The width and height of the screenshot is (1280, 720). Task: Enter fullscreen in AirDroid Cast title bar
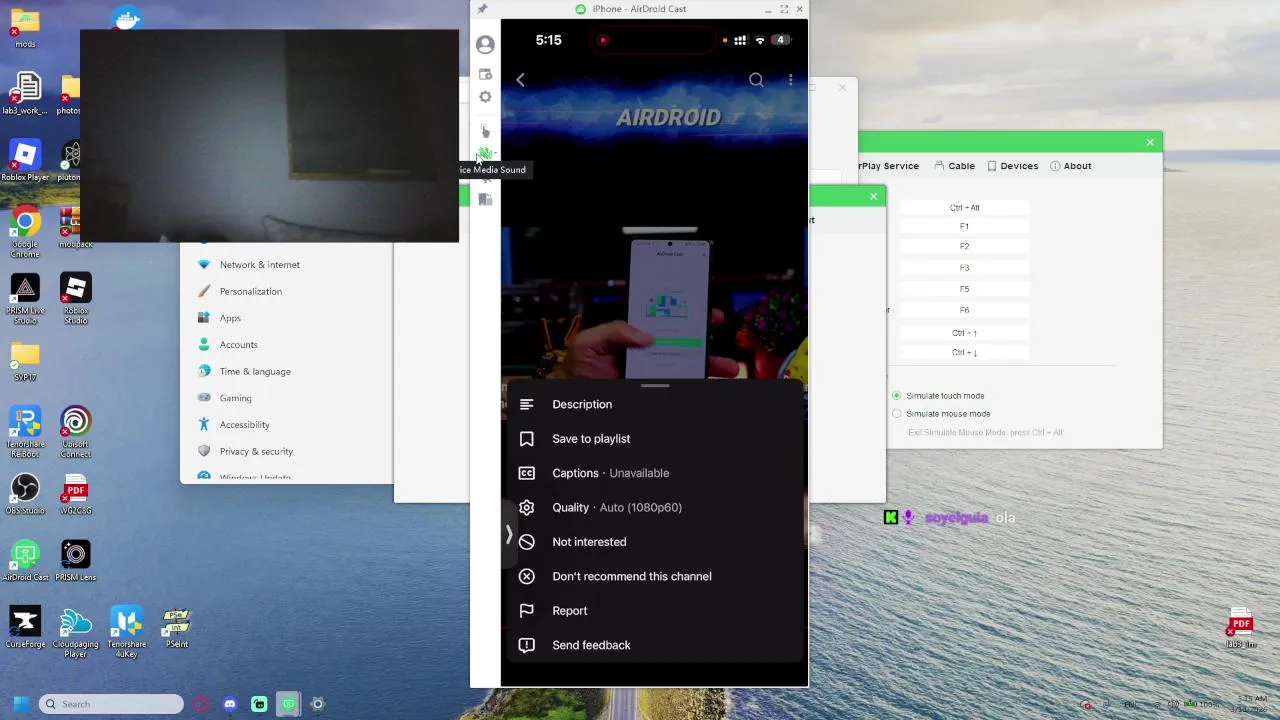click(784, 9)
